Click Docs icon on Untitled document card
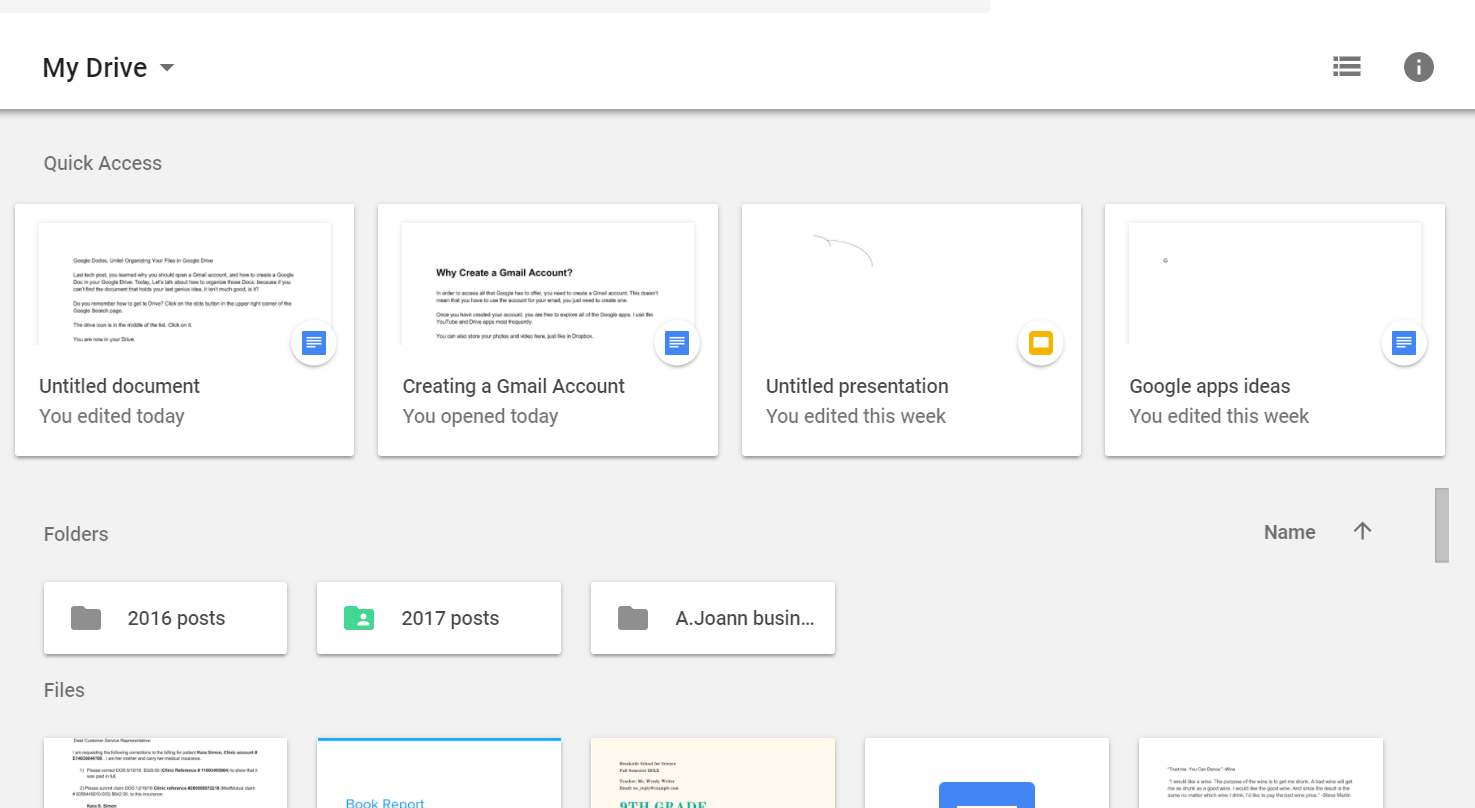 (x=314, y=343)
